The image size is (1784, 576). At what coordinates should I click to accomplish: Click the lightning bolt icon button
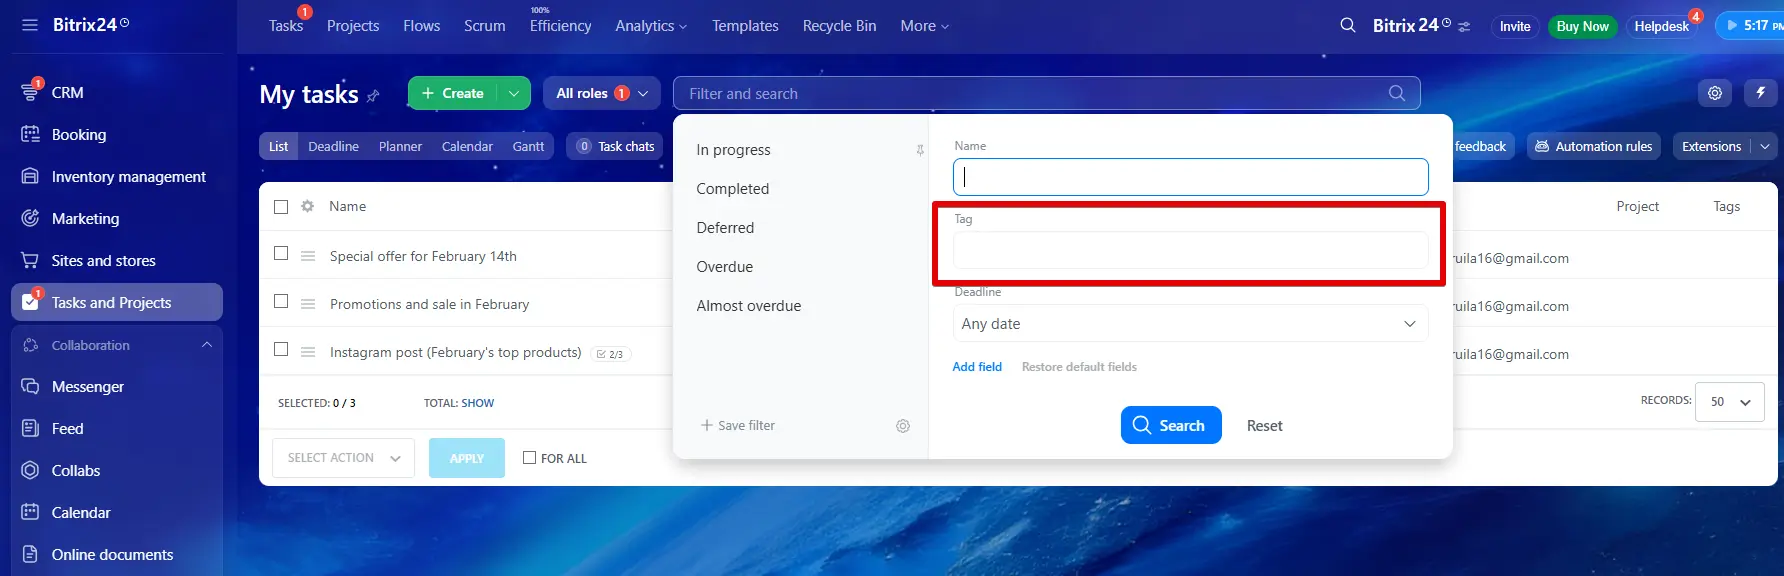[x=1760, y=93]
